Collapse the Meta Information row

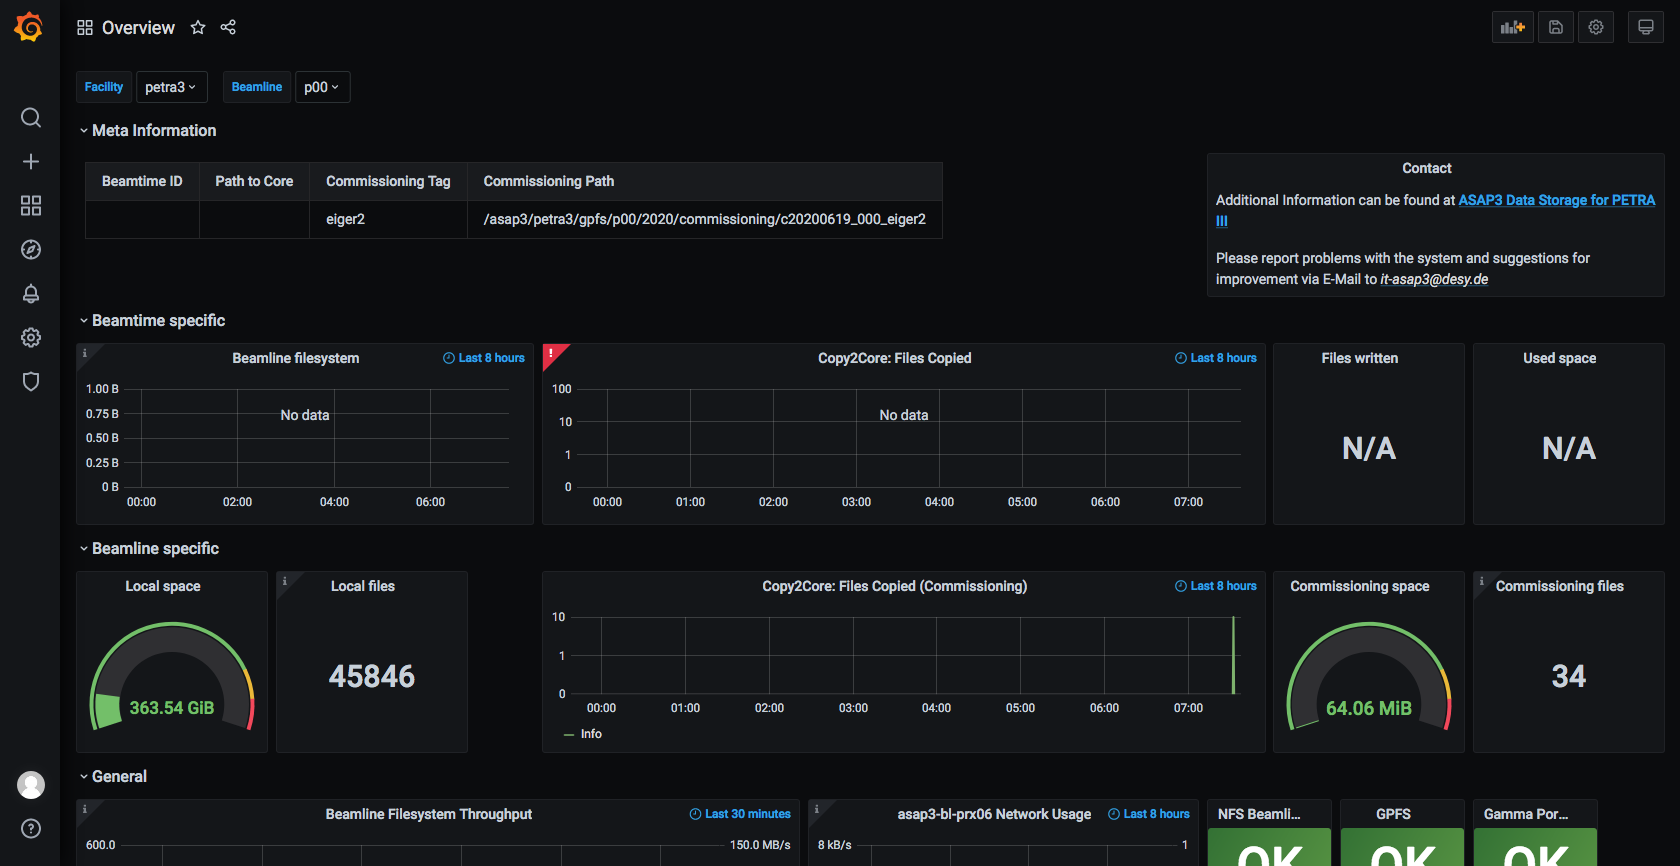click(153, 131)
